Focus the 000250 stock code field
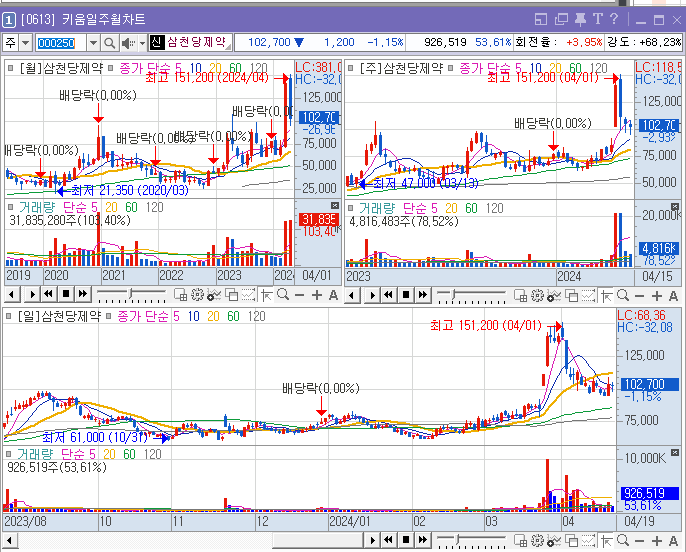Image resolution: width=686 pixels, height=552 pixels. click(x=60, y=43)
